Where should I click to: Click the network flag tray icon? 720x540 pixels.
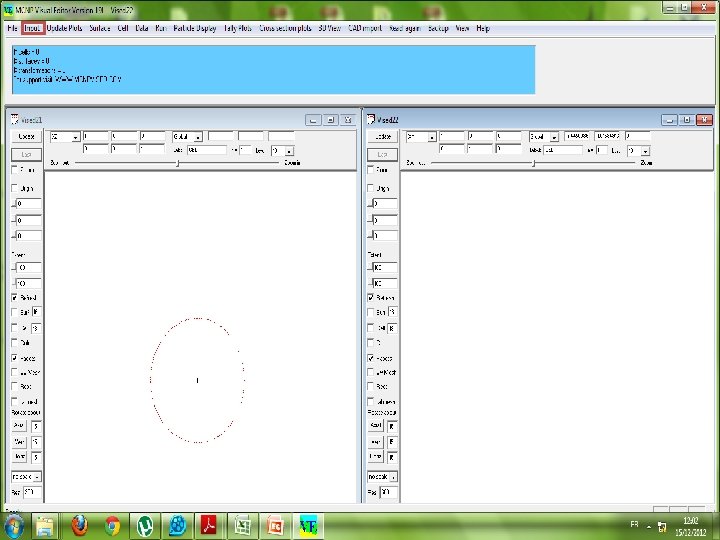(x=662, y=527)
